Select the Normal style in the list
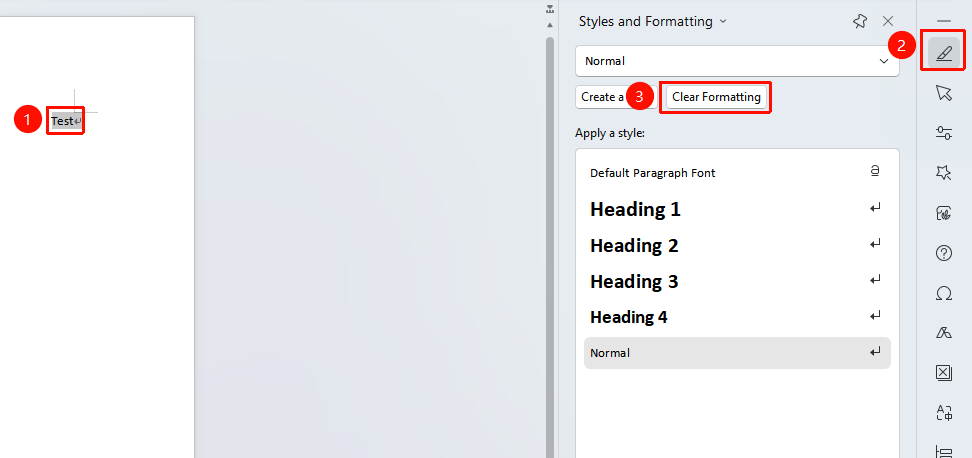This screenshot has width=972, height=458. click(x=737, y=353)
